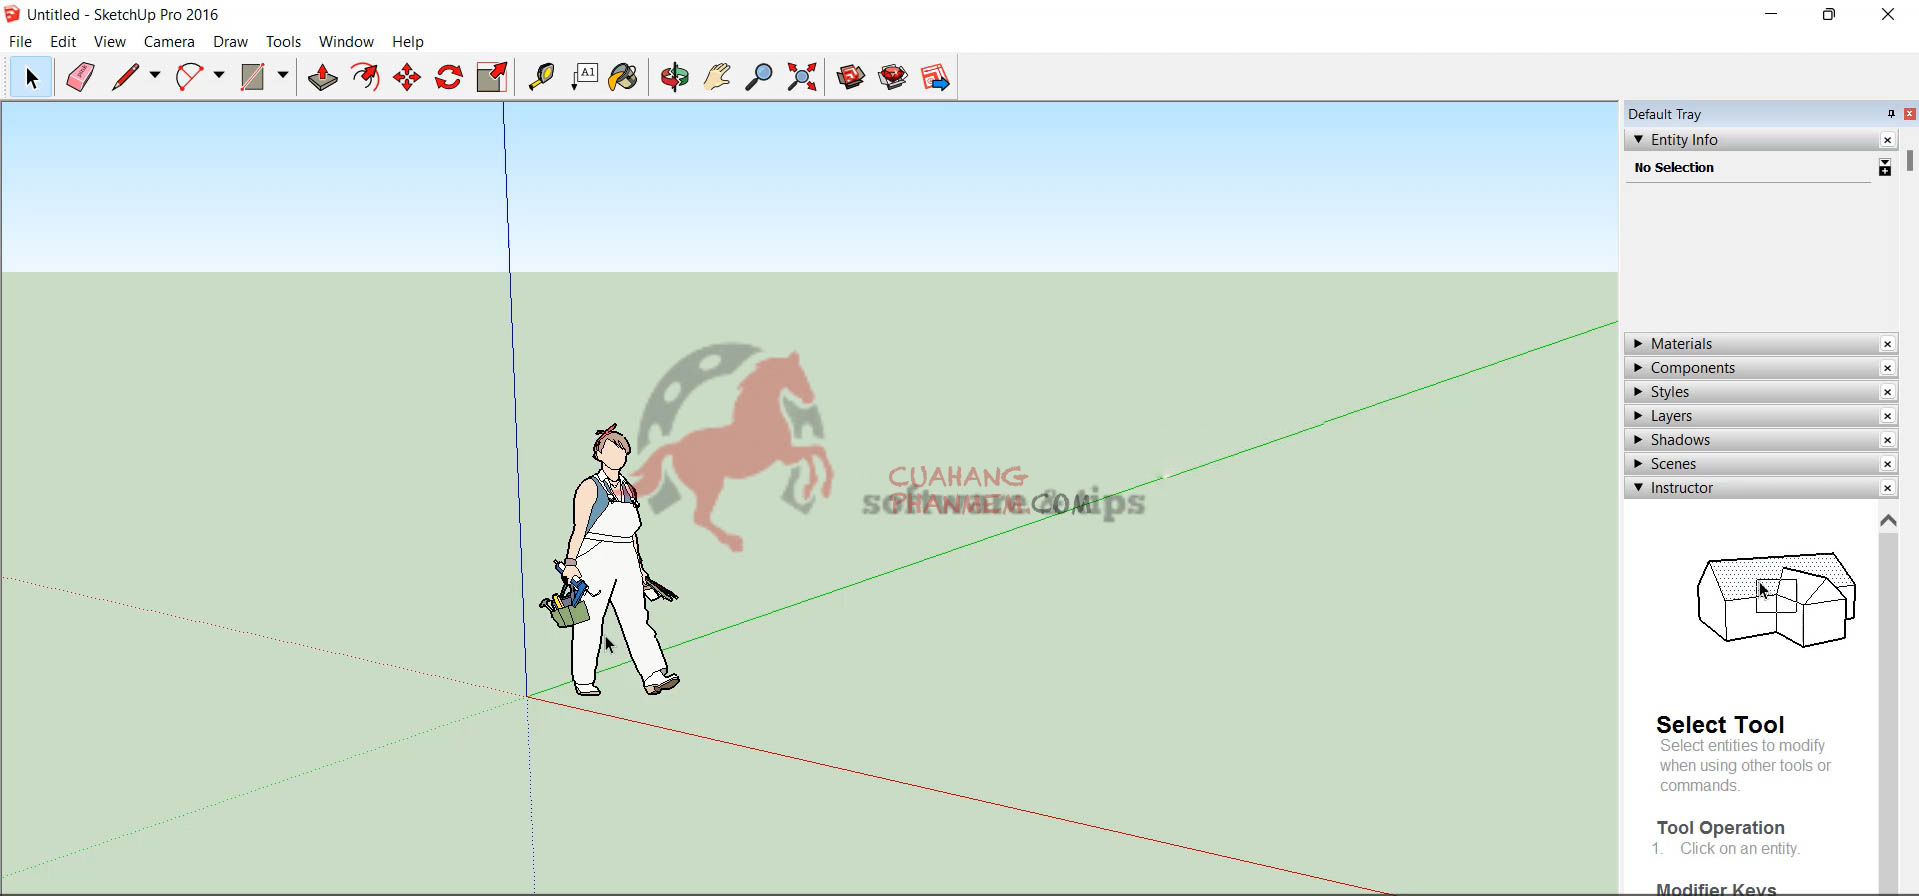The image size is (1919, 896).
Task: Toggle auto-hide pin on Default Tray
Action: click(1891, 114)
